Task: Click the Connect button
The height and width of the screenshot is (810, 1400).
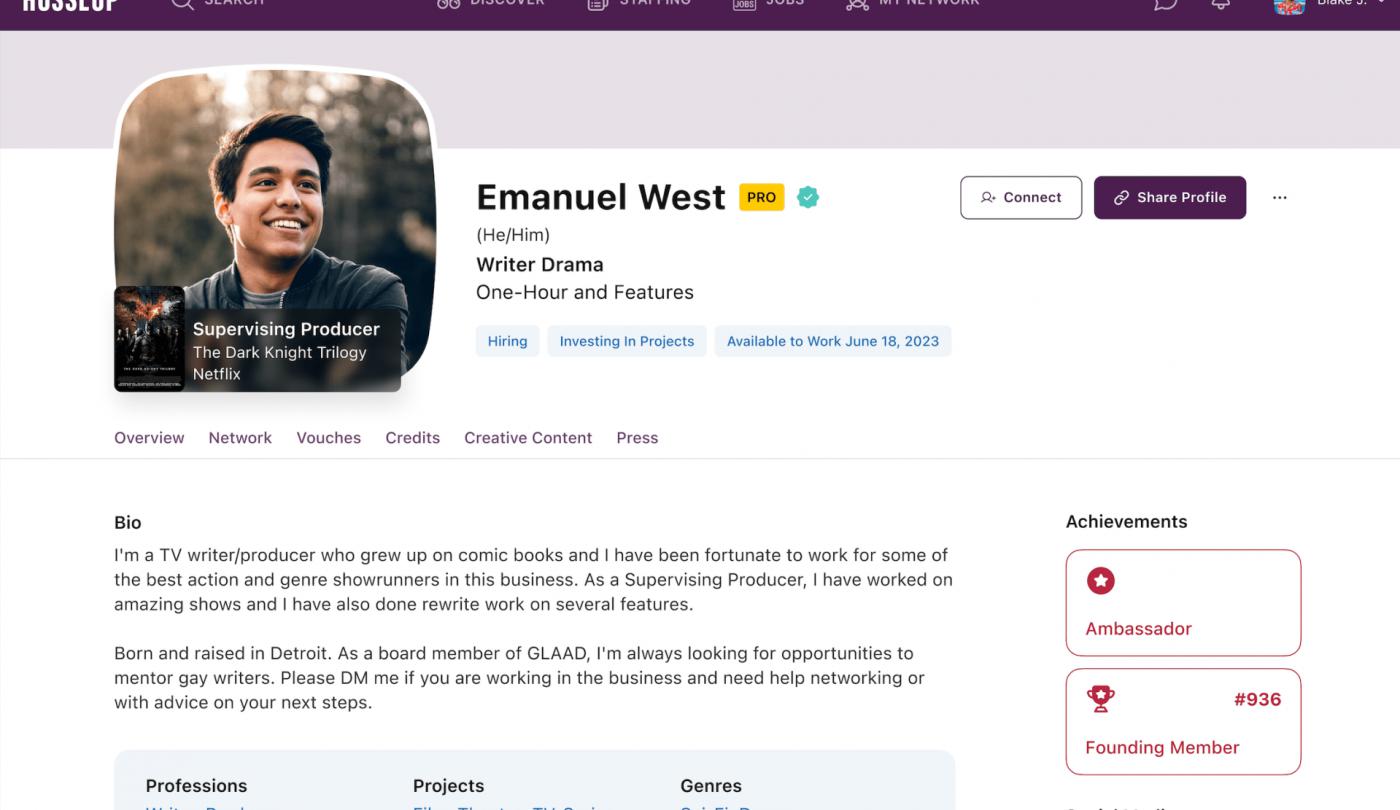Action: click(x=1021, y=198)
